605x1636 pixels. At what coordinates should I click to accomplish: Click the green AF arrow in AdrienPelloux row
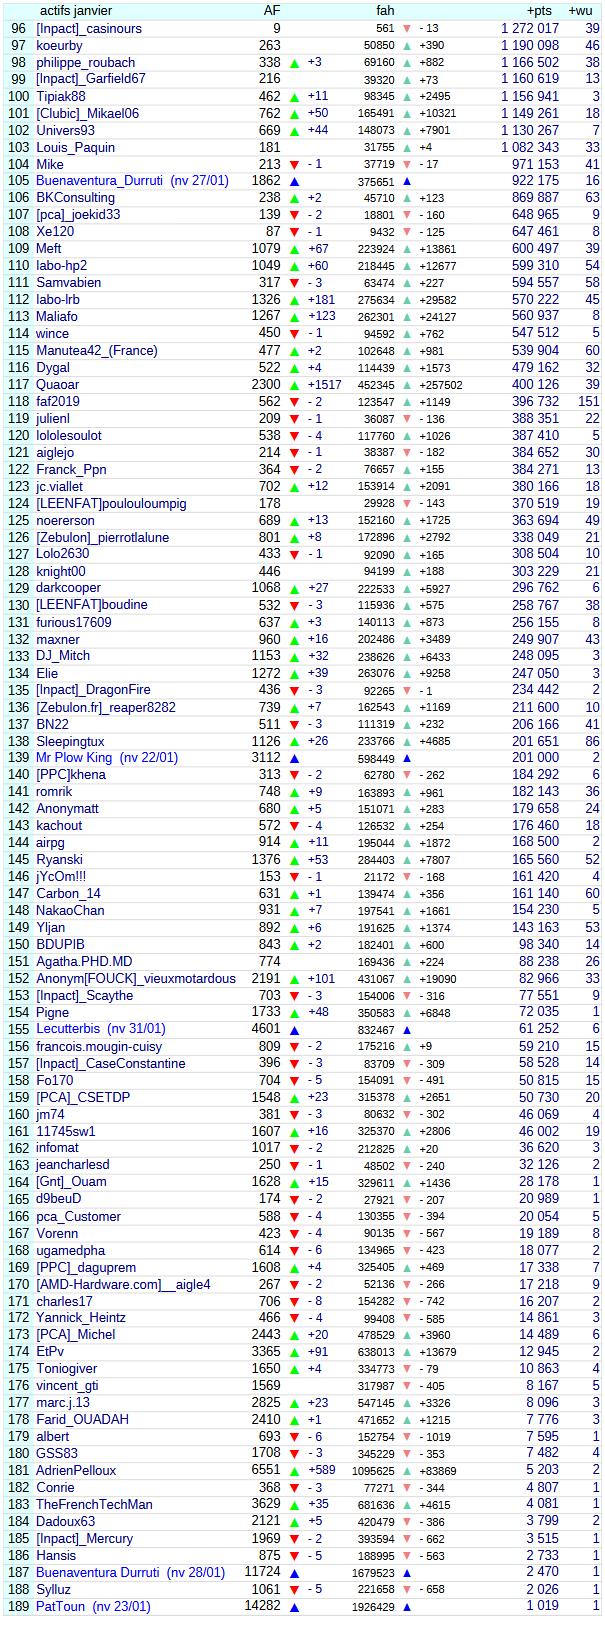click(294, 1471)
